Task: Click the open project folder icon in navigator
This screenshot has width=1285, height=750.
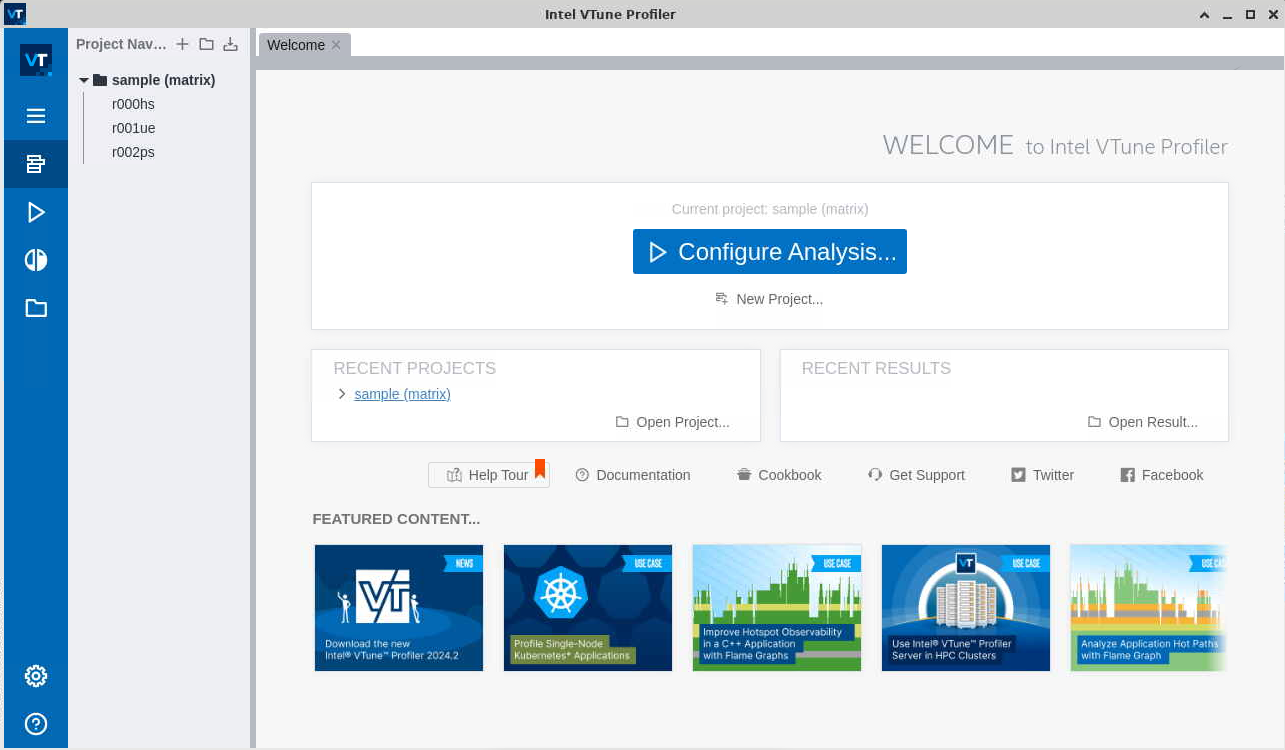Action: pyautogui.click(x=206, y=44)
